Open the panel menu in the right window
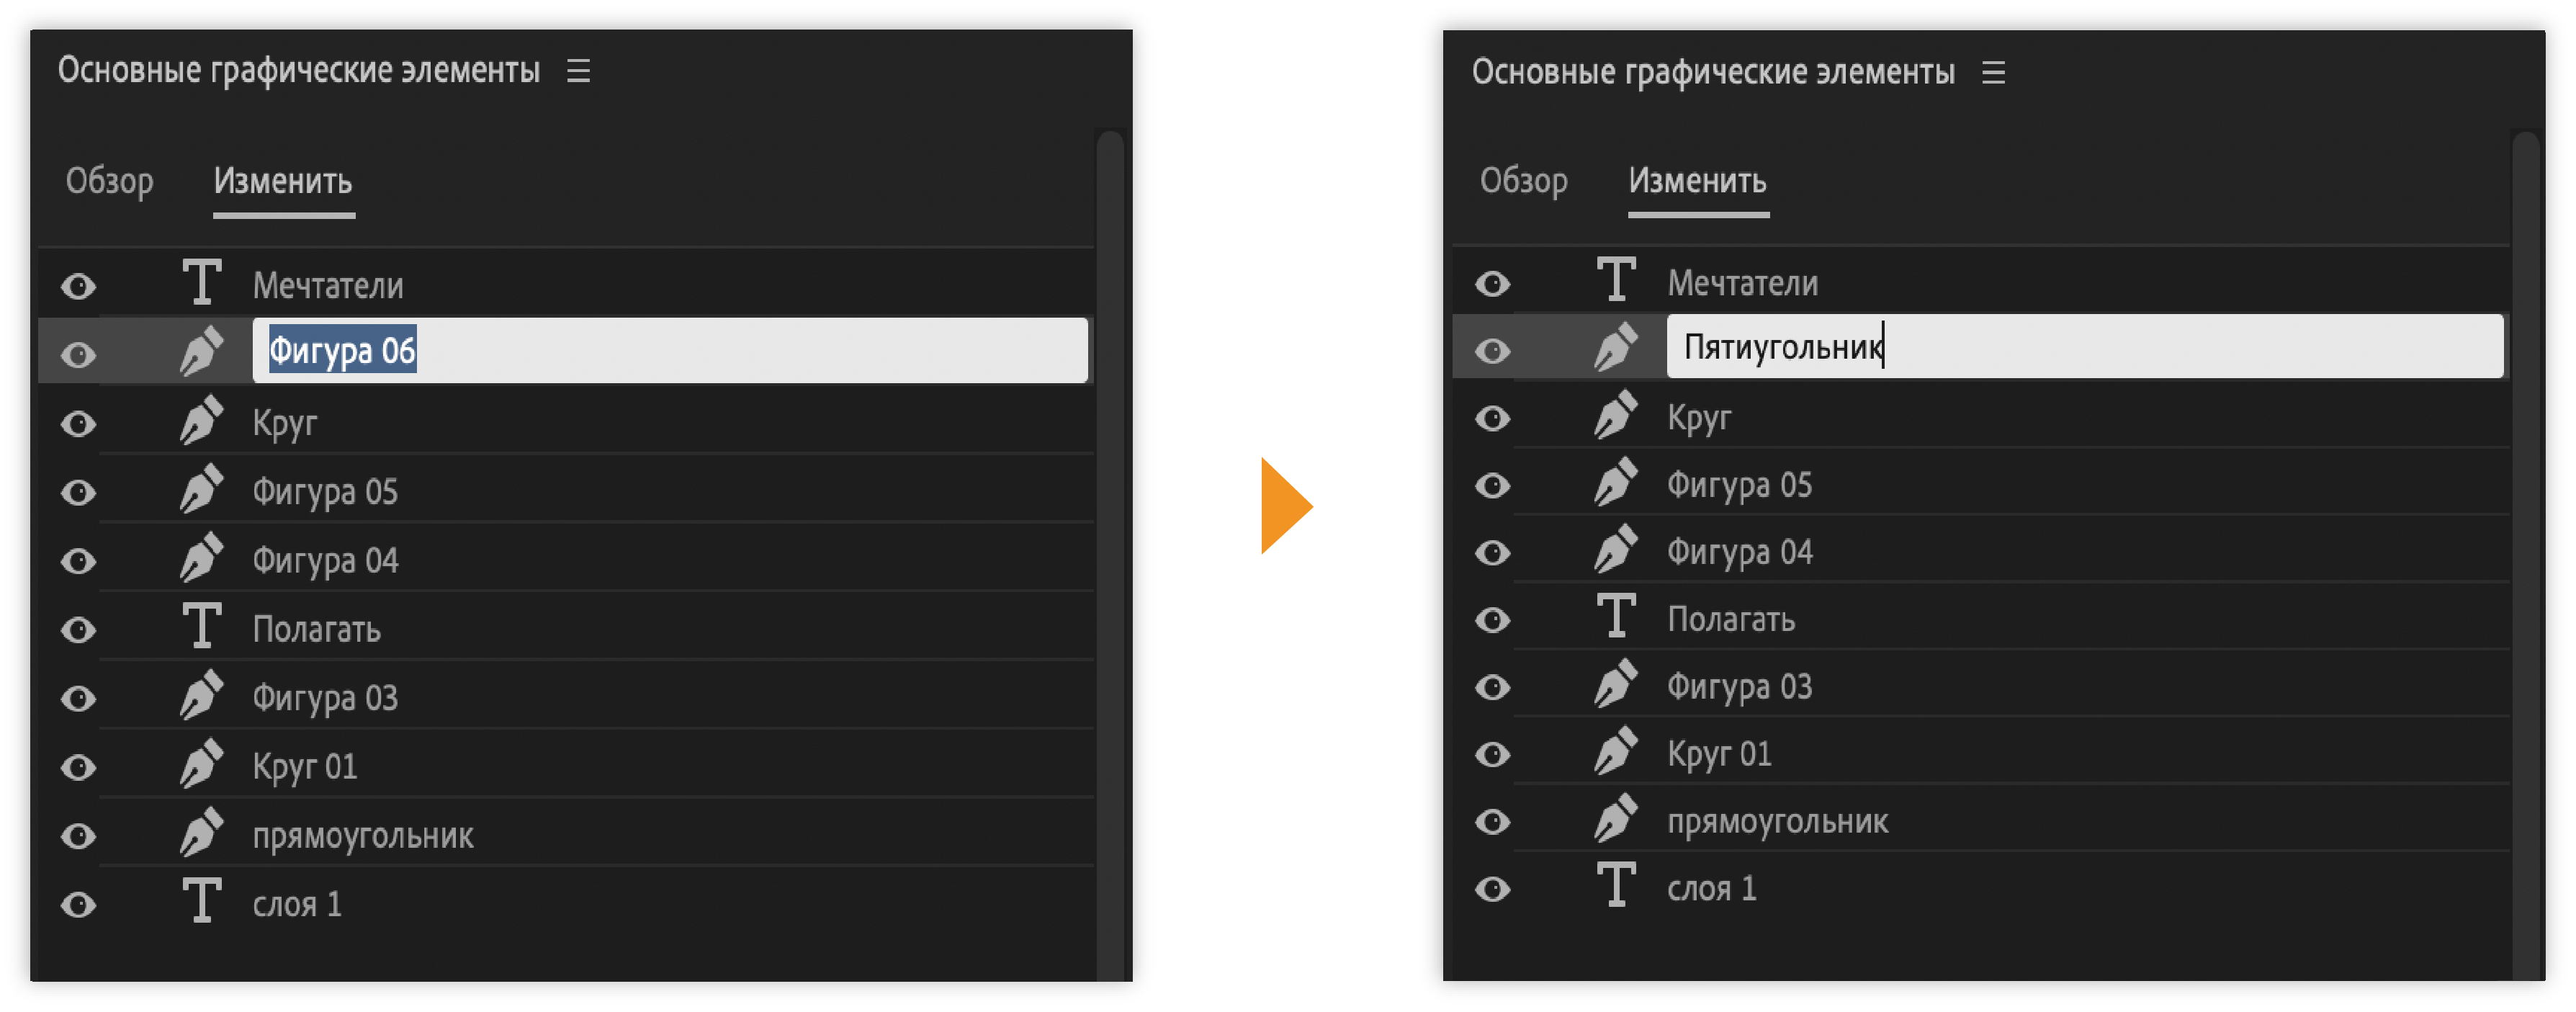Image resolution: width=2576 pixels, height=1012 pixels. [1994, 71]
